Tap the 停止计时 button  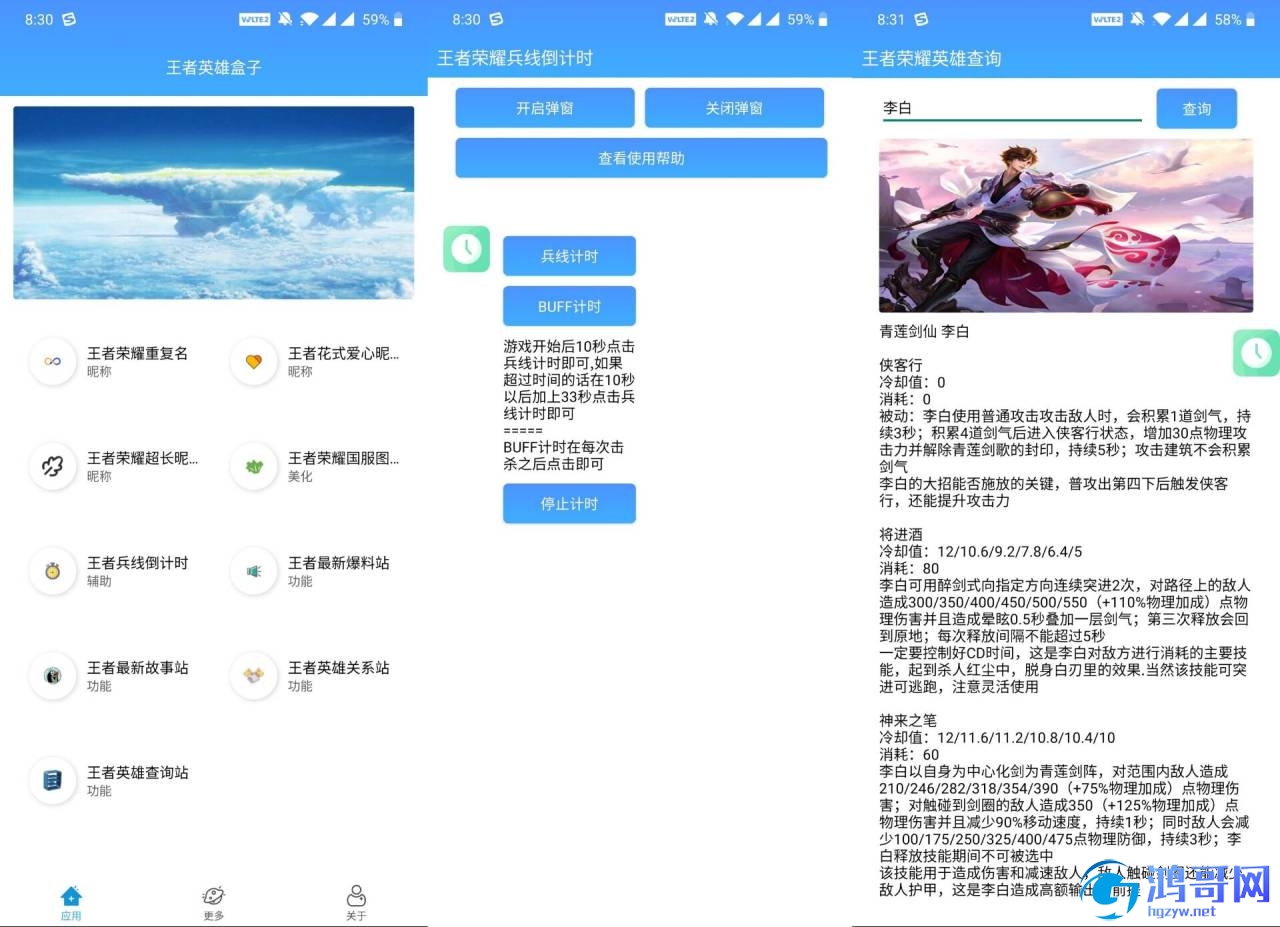click(569, 504)
